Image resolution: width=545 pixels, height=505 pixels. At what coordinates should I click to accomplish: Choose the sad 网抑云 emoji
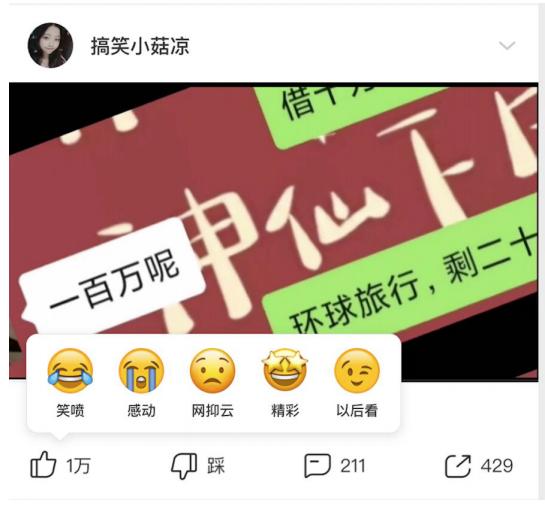click(x=212, y=371)
